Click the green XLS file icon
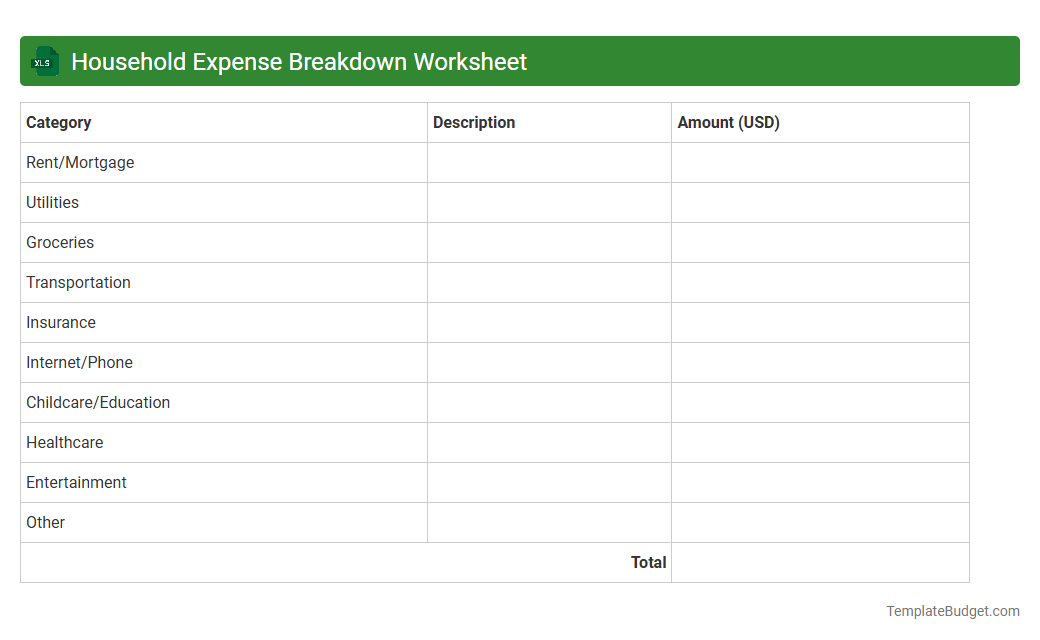This screenshot has height=640, width=1040. [44, 61]
